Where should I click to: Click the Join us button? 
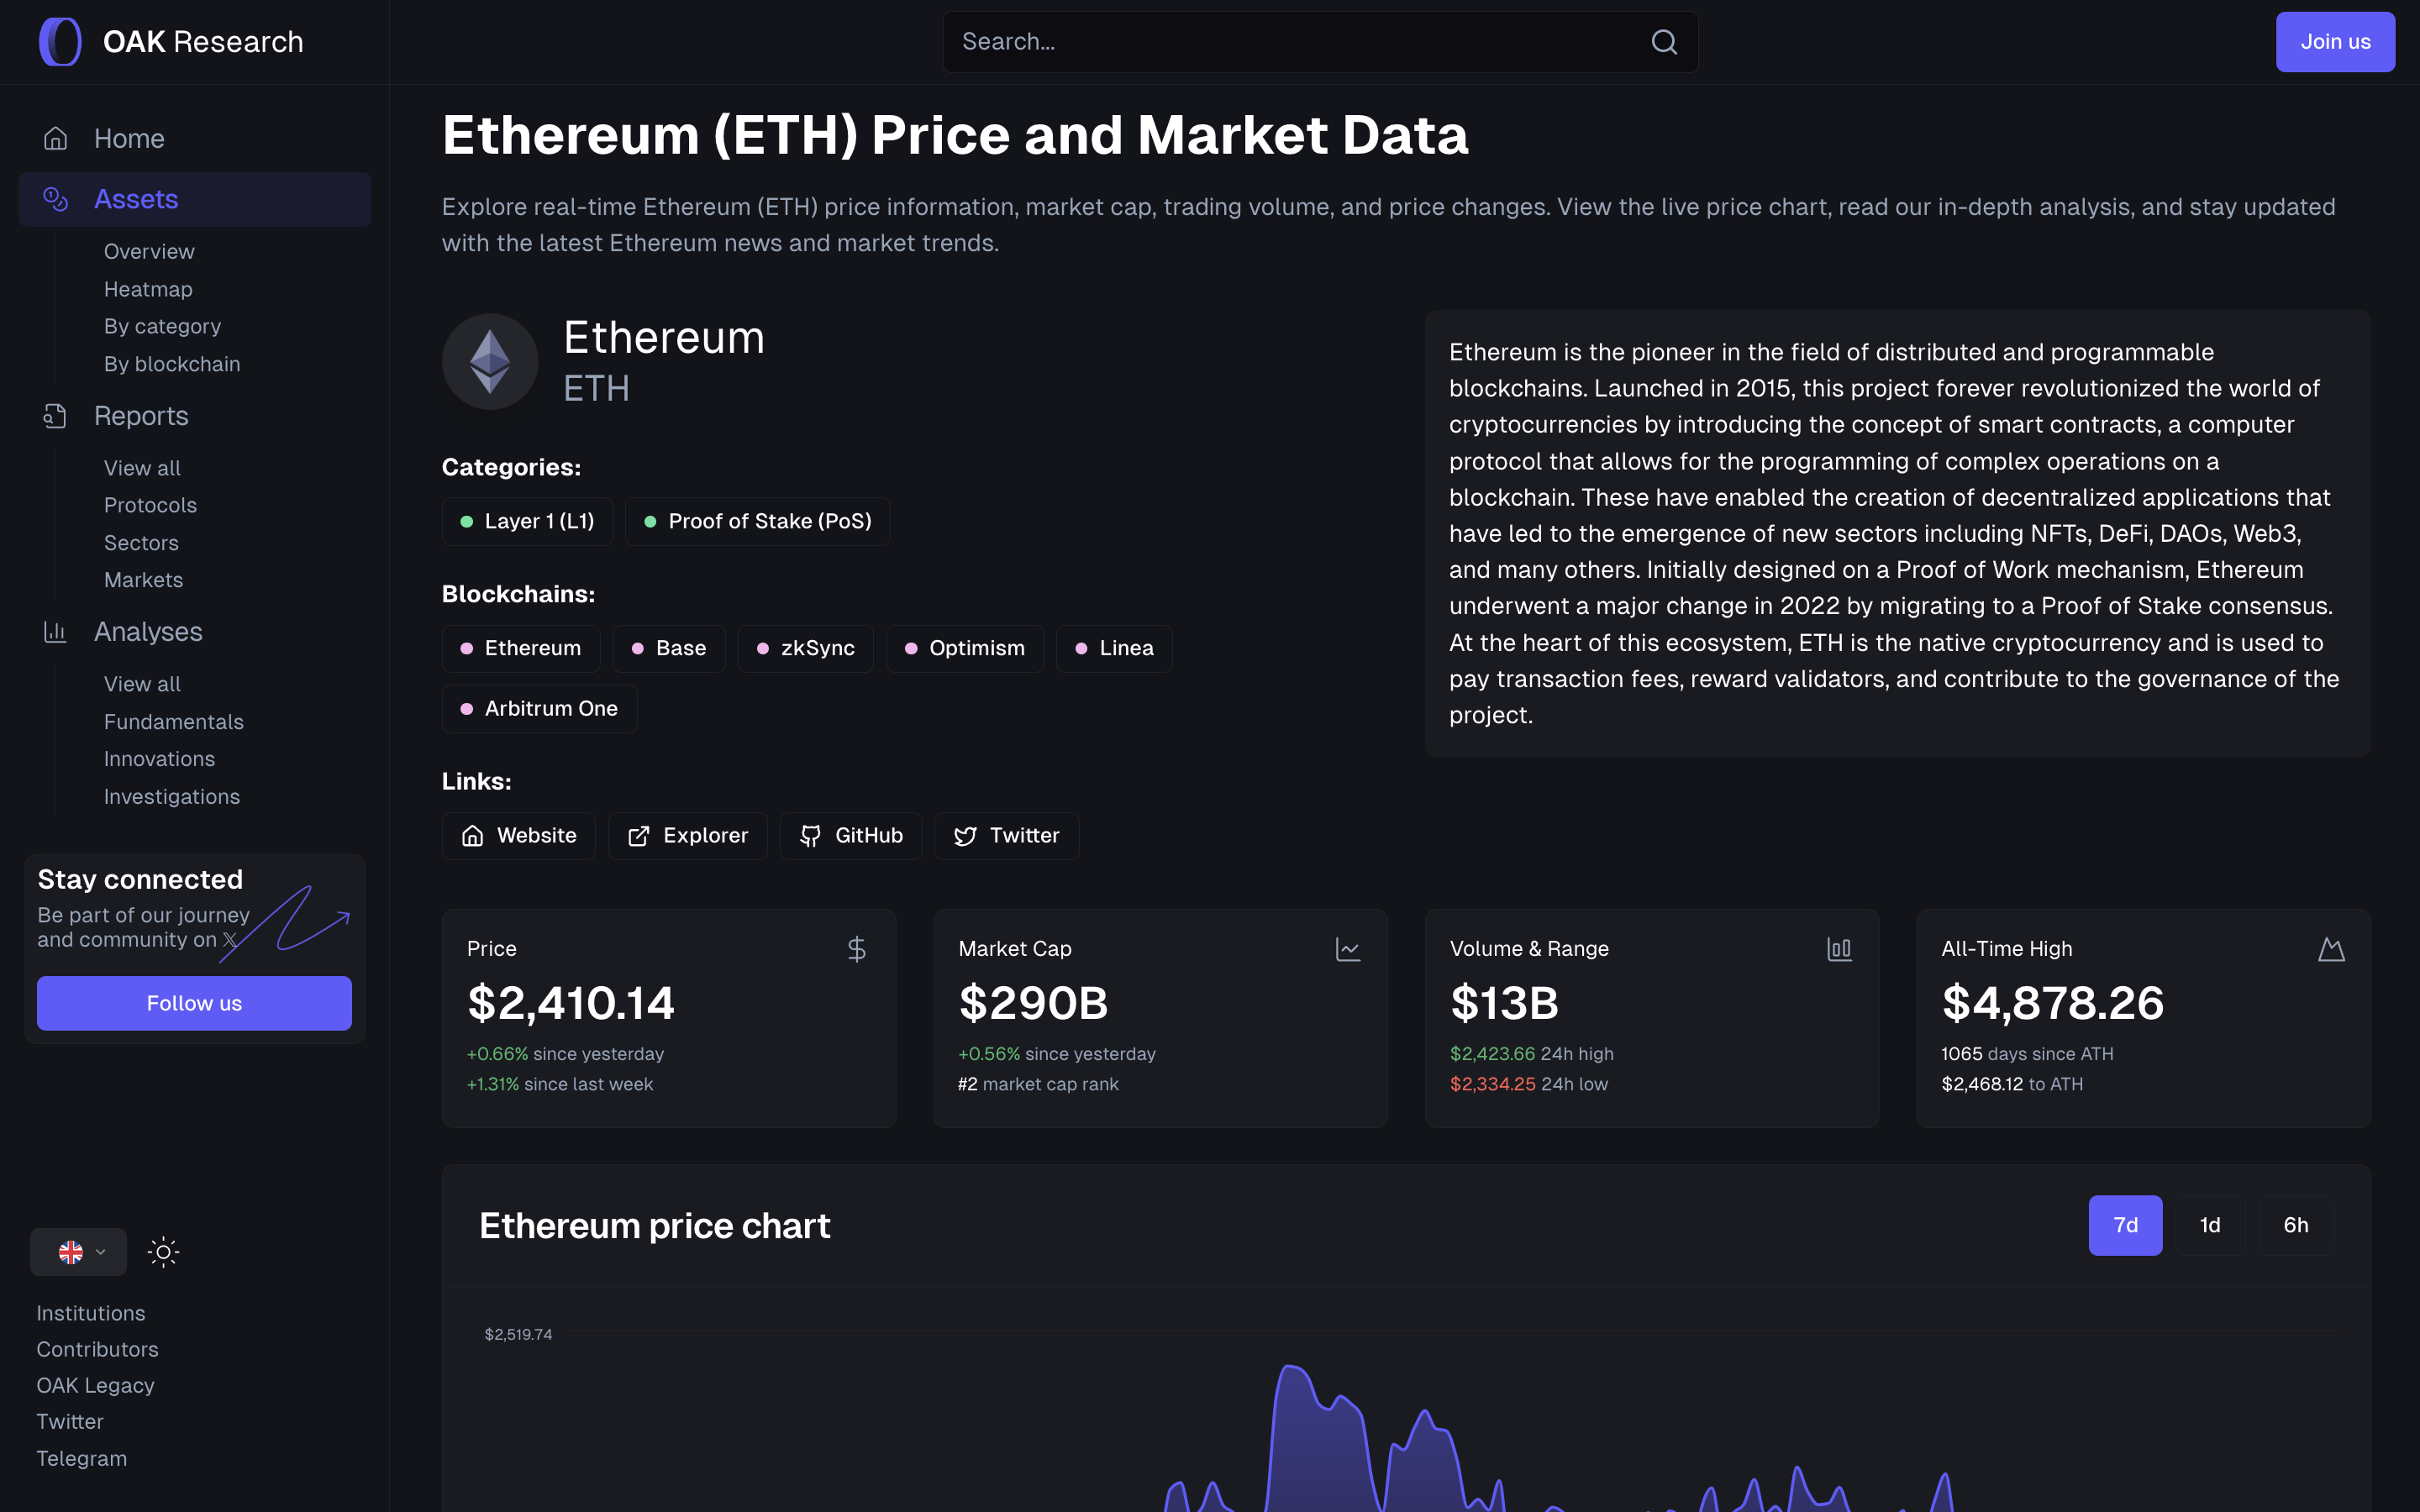click(x=2335, y=42)
